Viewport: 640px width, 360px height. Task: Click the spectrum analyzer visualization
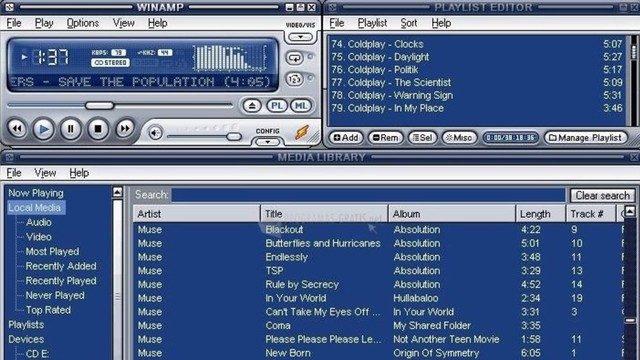231,58
